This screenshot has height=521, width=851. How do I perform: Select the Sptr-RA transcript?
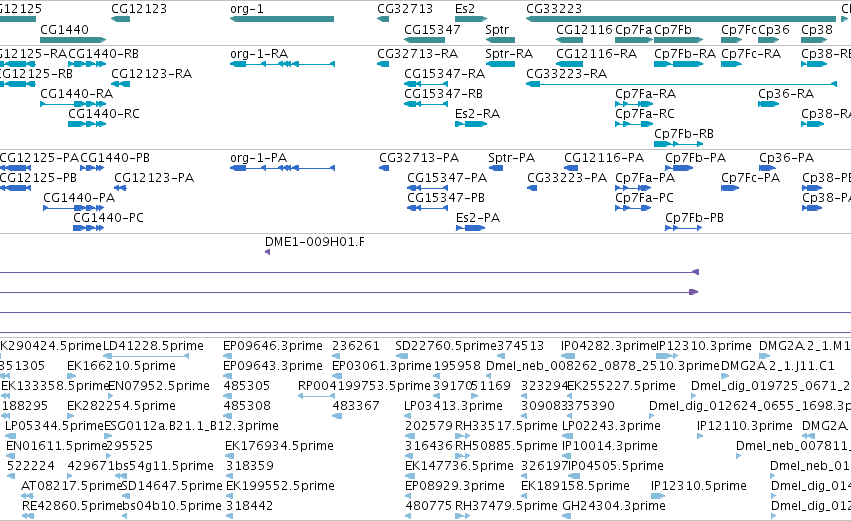click(509, 53)
